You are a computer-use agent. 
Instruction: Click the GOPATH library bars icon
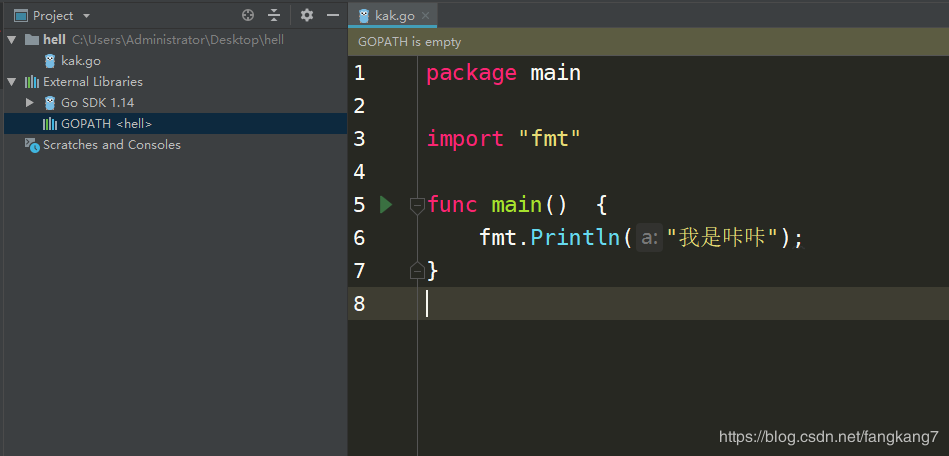(x=50, y=124)
